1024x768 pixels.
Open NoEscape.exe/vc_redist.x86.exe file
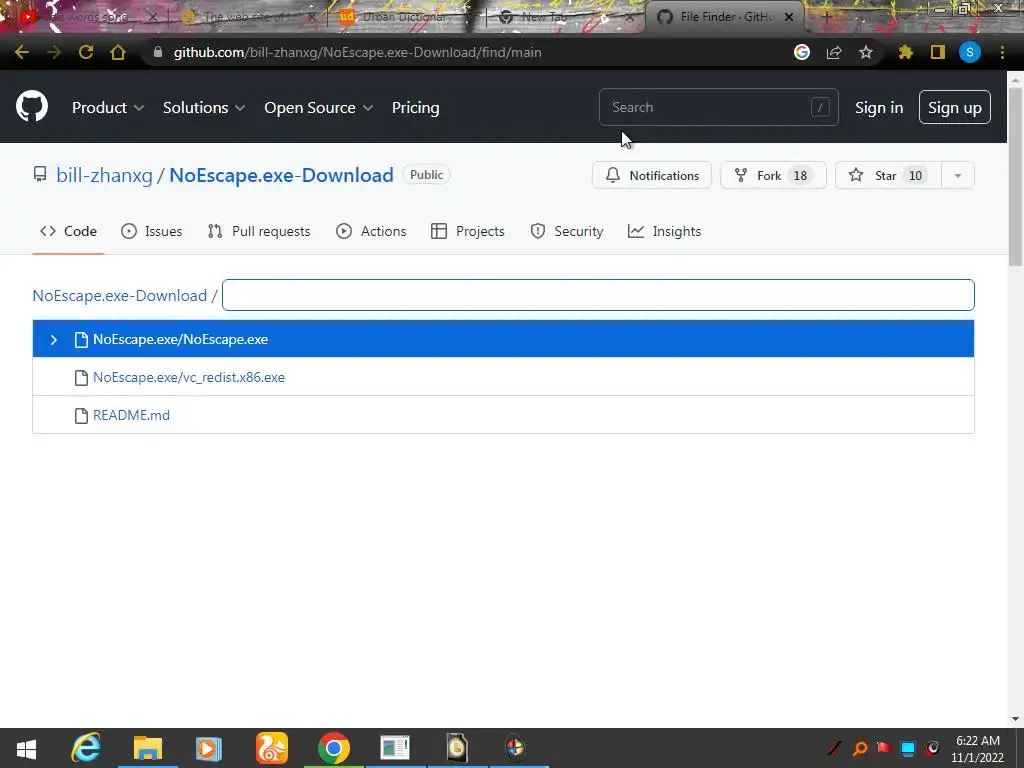click(189, 377)
